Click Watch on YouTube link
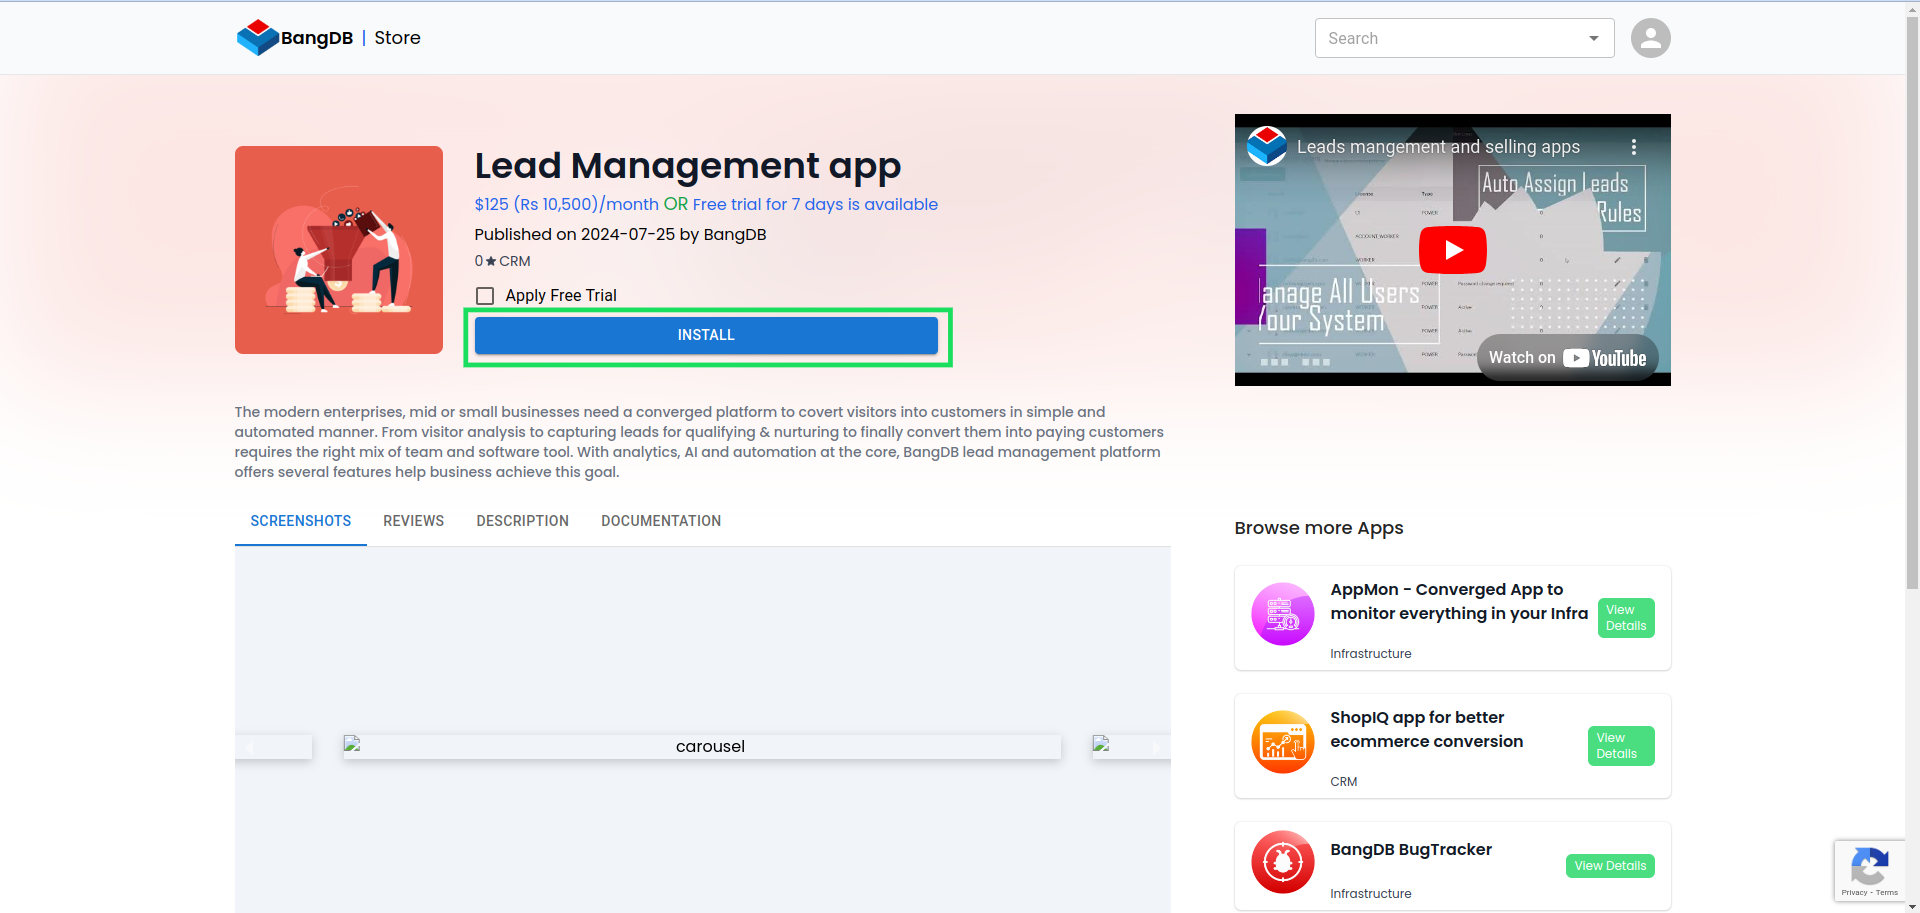Viewport: 1920px width, 913px height. 1567,358
